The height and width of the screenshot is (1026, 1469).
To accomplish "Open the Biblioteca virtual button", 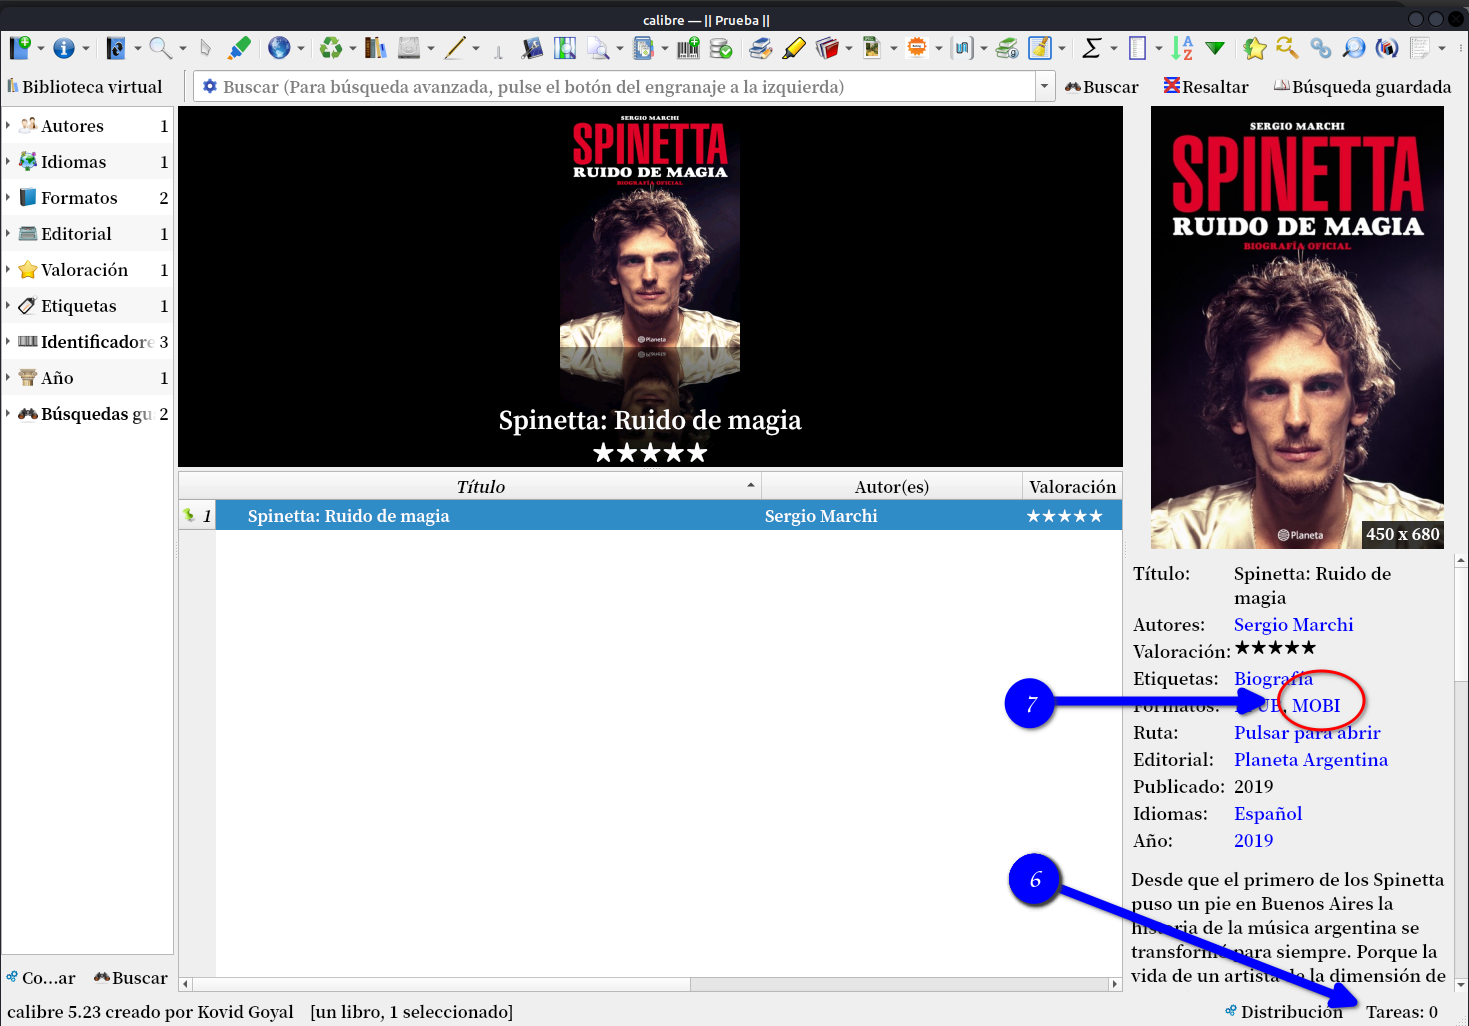I will [84, 87].
